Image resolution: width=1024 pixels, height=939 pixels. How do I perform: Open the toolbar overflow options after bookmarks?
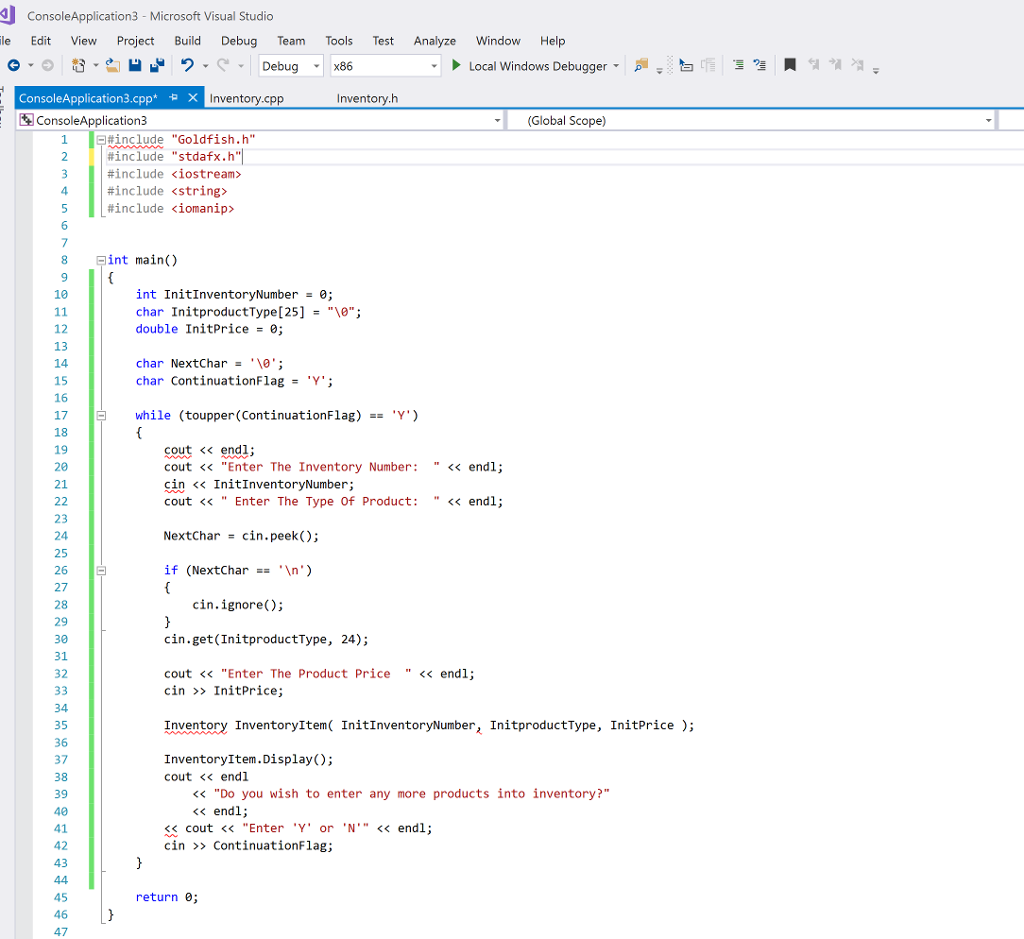(x=876, y=69)
